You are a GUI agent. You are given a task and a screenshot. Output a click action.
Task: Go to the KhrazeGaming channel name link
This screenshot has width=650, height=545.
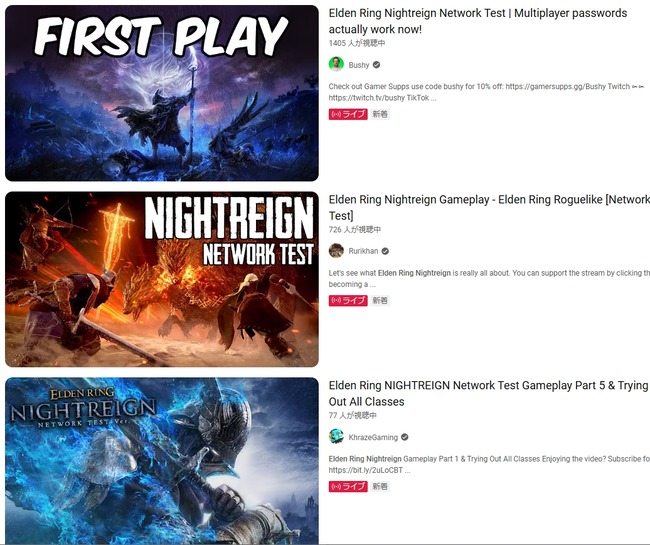373,437
